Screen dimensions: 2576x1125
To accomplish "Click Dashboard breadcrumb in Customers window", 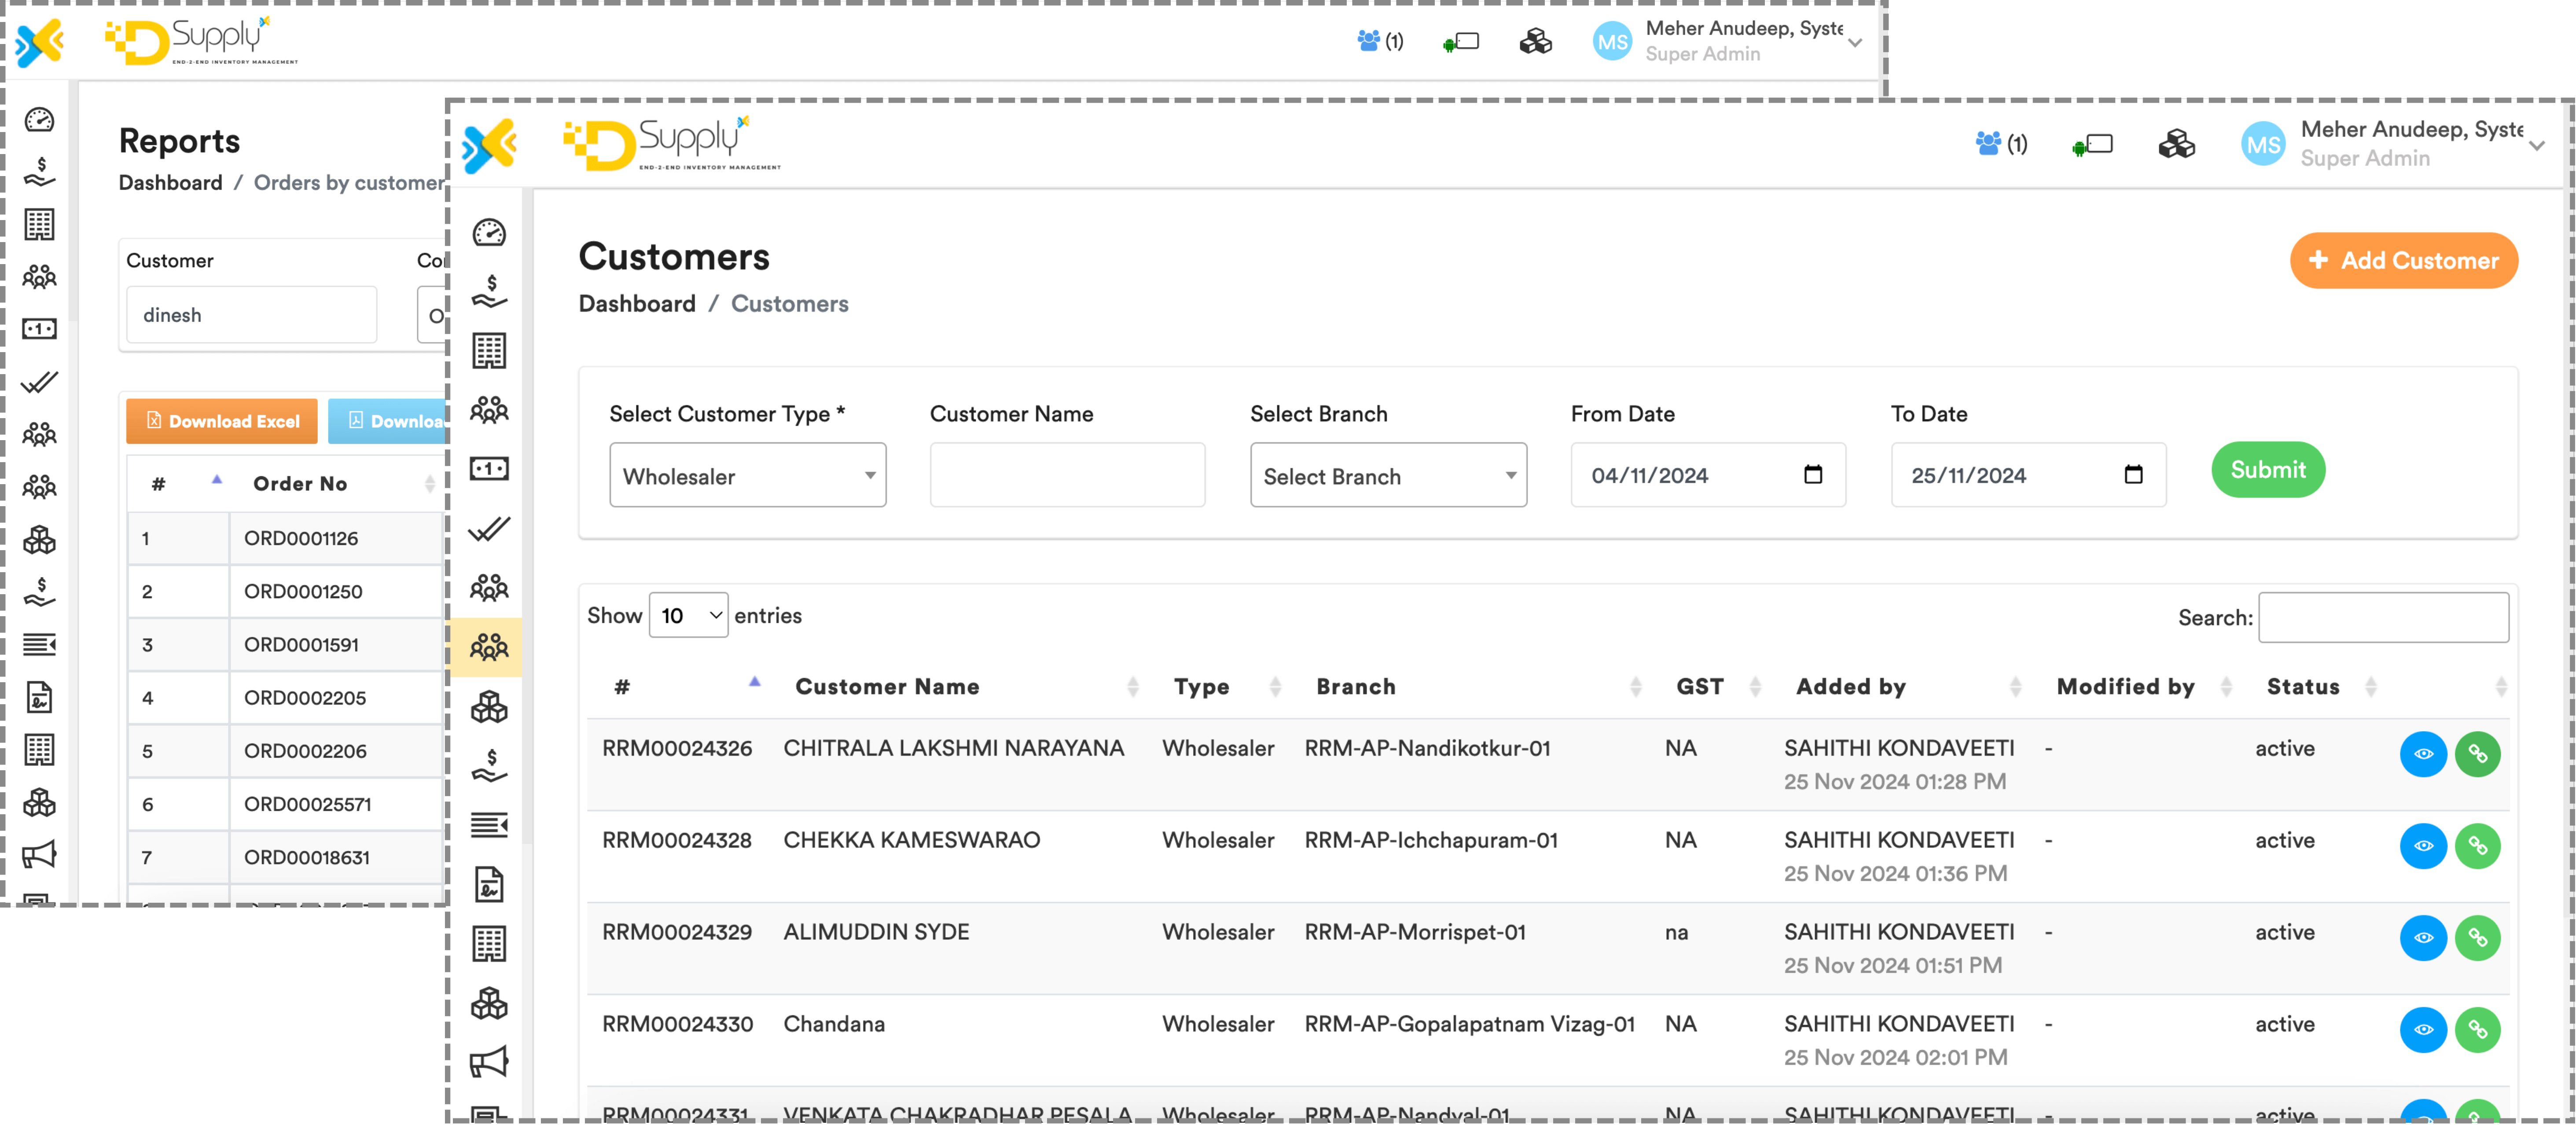I will pyautogui.click(x=637, y=304).
